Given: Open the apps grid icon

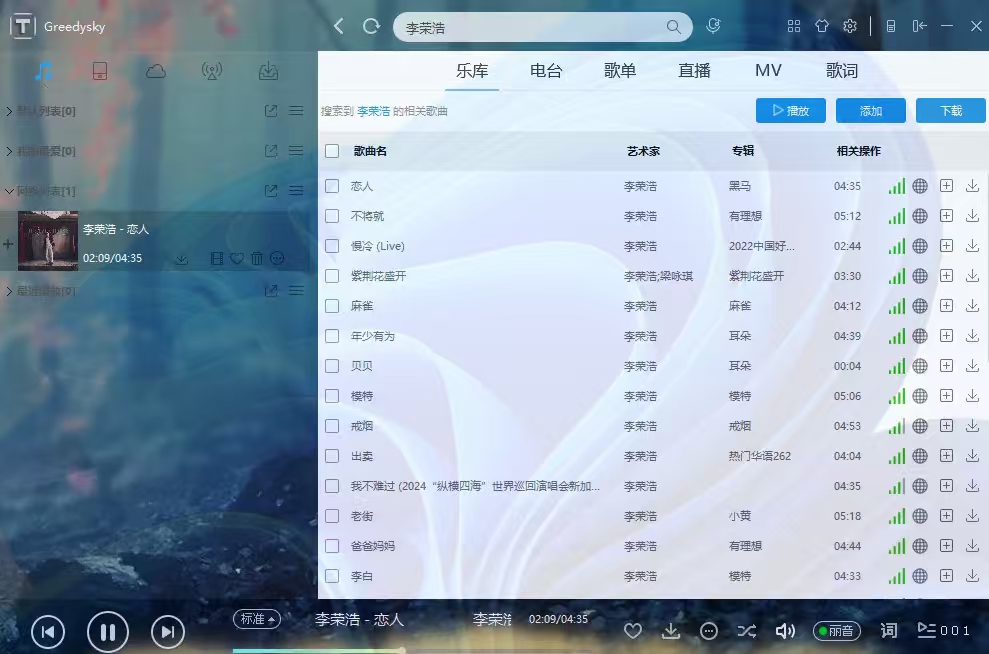Looking at the screenshot, I should click(x=794, y=26).
